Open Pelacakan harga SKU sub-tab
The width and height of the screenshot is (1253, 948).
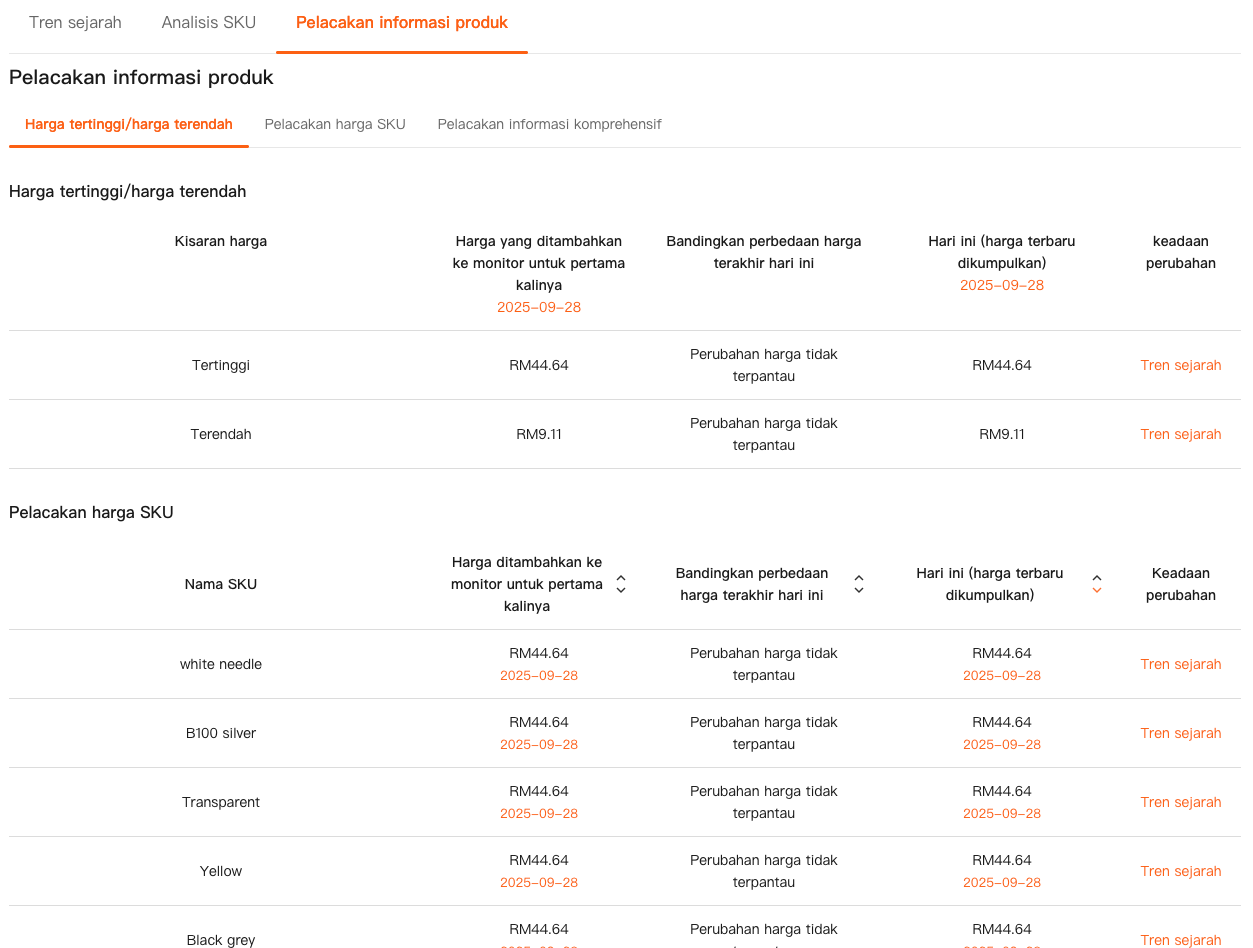click(335, 124)
